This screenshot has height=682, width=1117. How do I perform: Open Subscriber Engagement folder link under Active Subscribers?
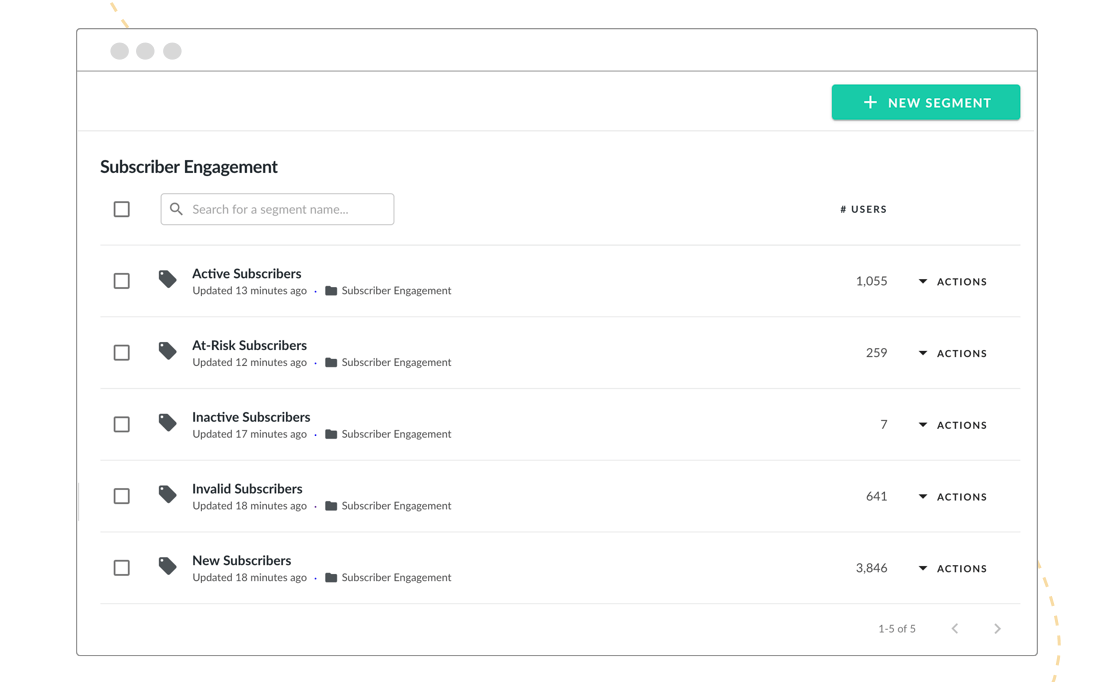tap(396, 291)
